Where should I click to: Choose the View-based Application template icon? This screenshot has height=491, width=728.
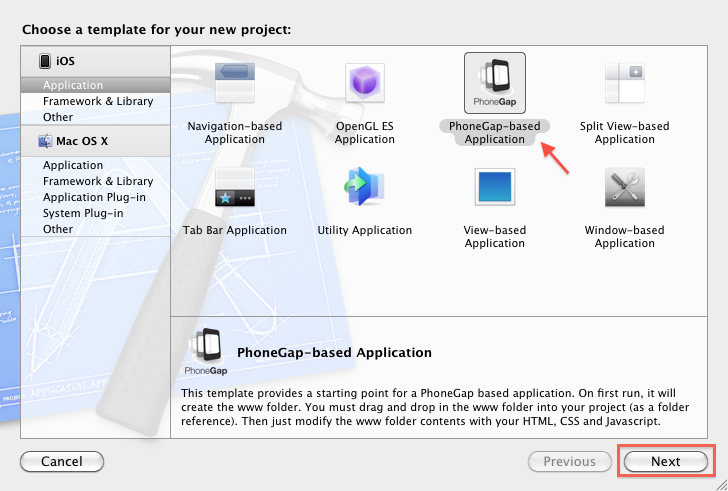click(x=494, y=187)
